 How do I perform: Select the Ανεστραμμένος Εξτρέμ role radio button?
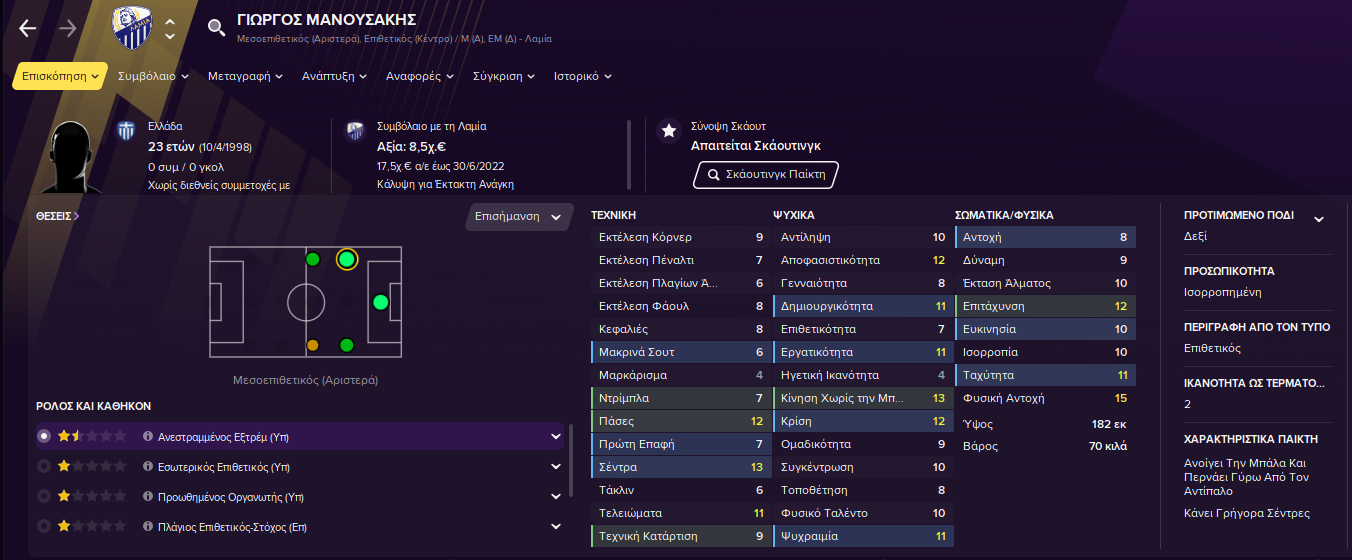tap(43, 437)
